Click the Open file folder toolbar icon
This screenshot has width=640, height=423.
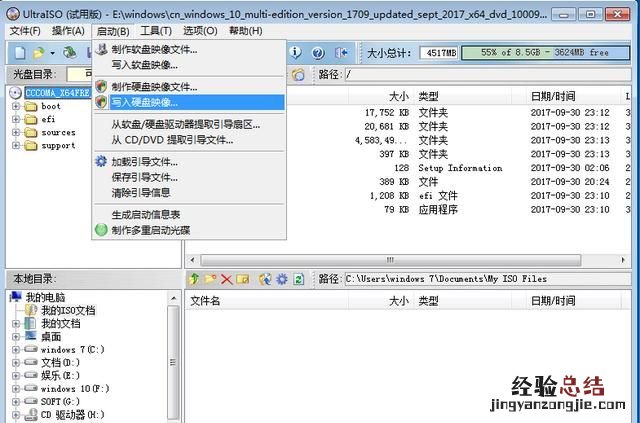[x=38, y=53]
